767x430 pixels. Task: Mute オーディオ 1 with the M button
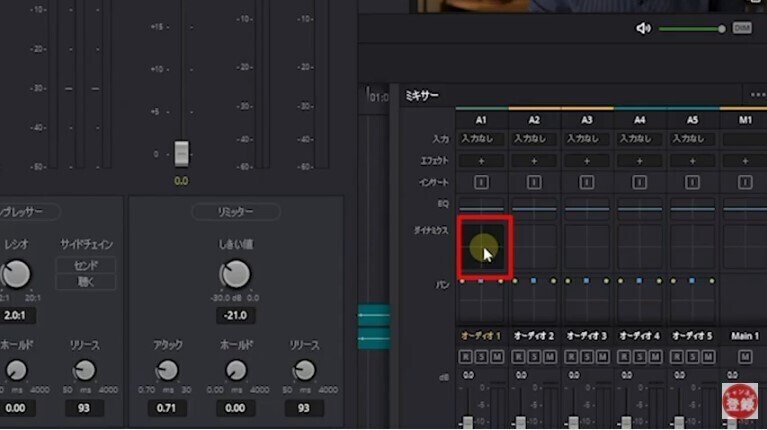point(497,357)
